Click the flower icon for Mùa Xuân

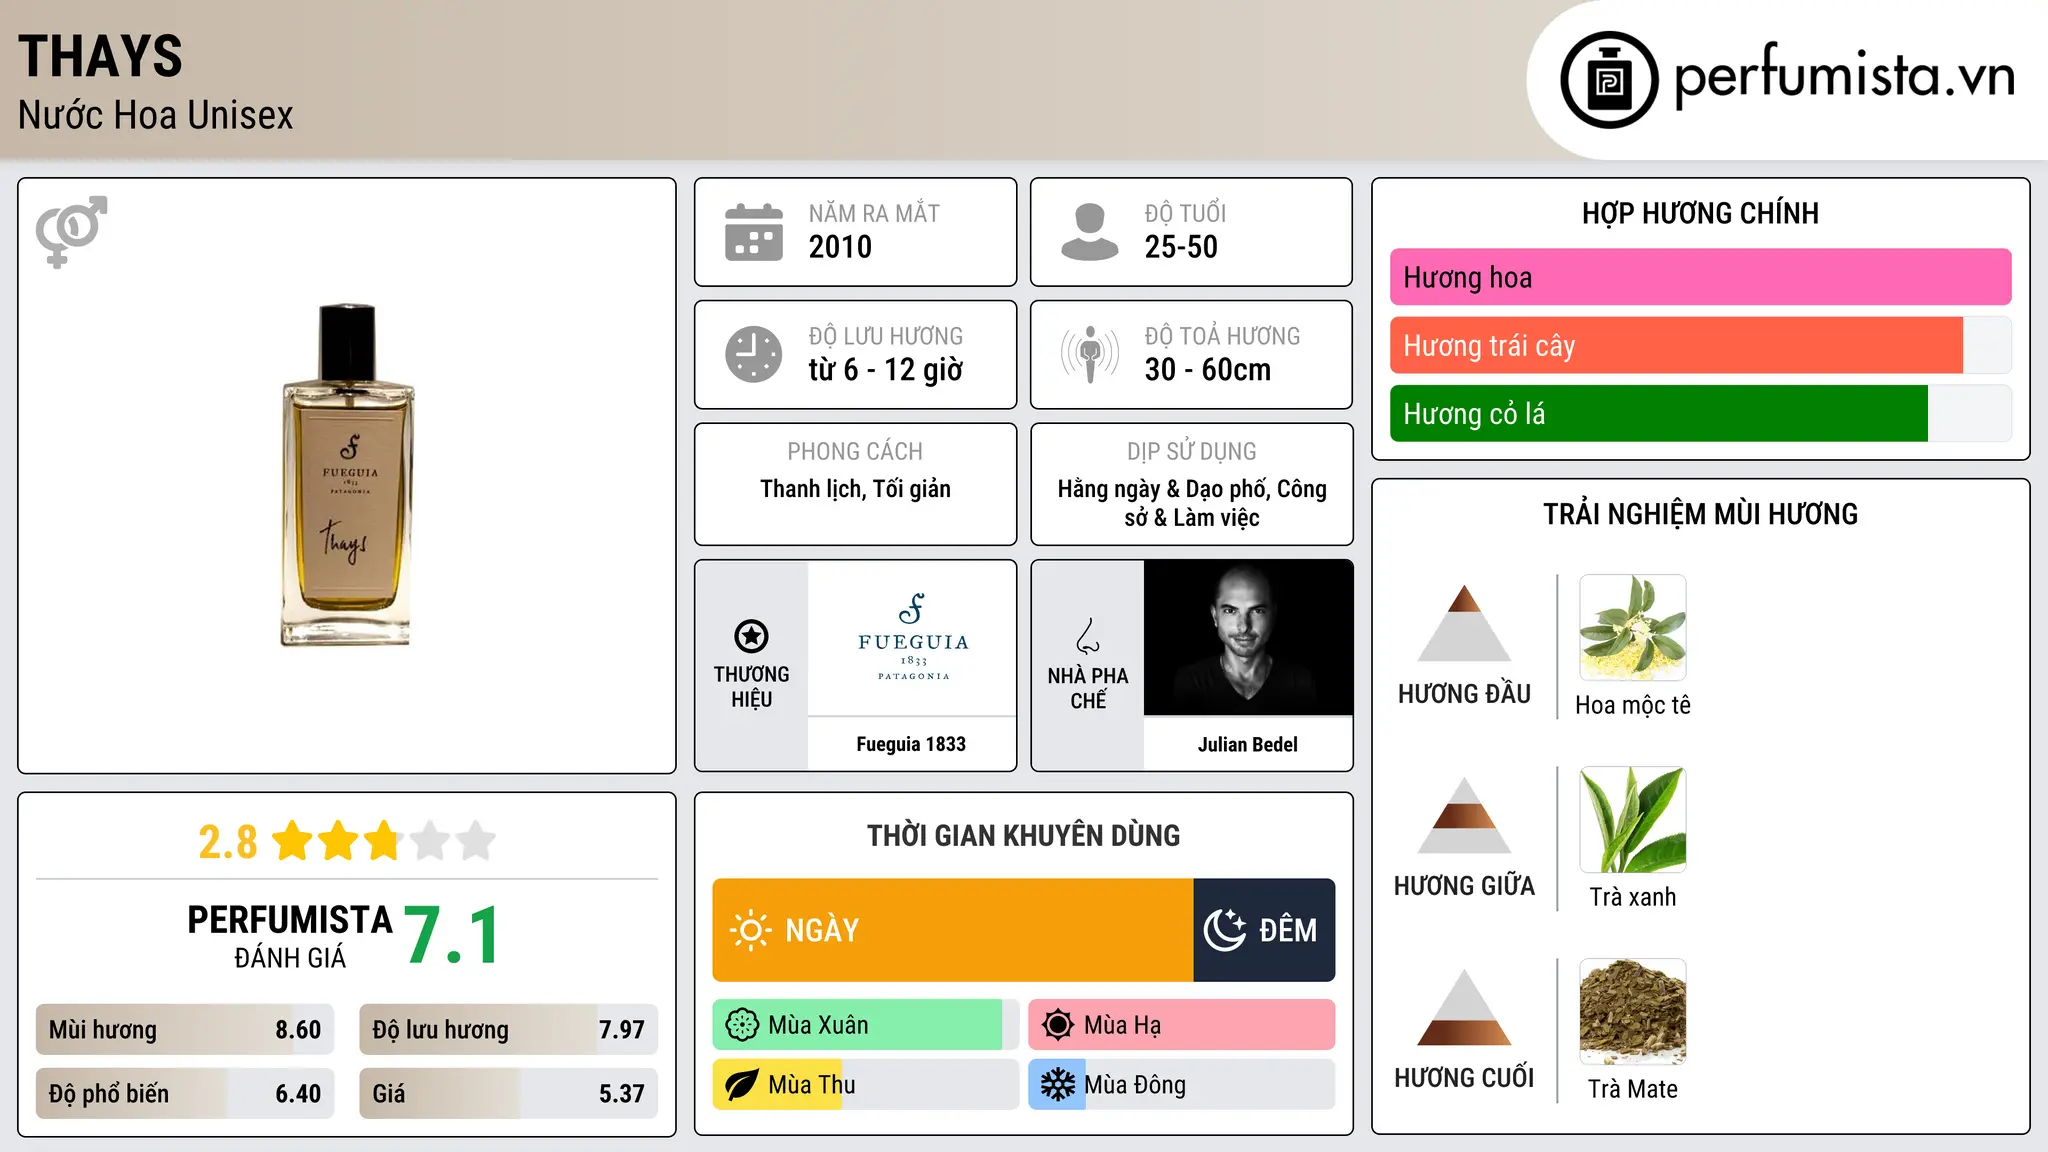pos(742,1025)
